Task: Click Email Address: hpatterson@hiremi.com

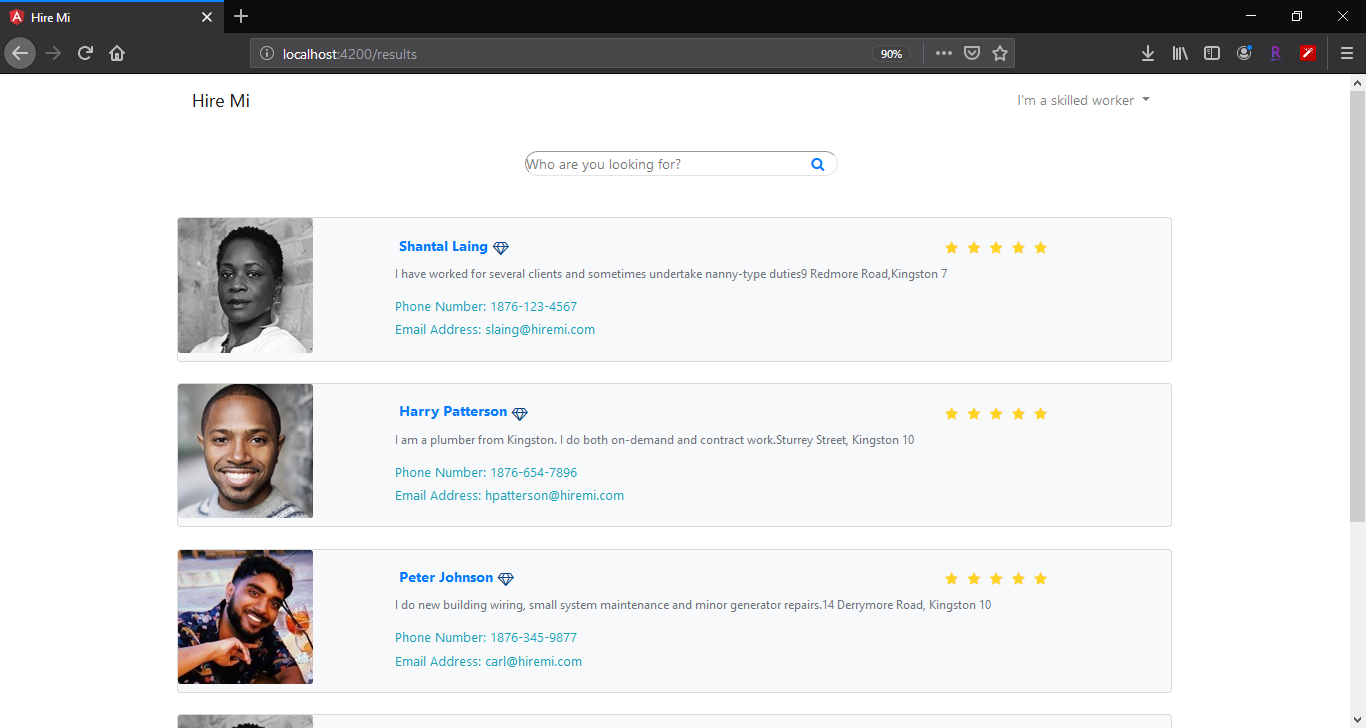Action: tap(509, 496)
